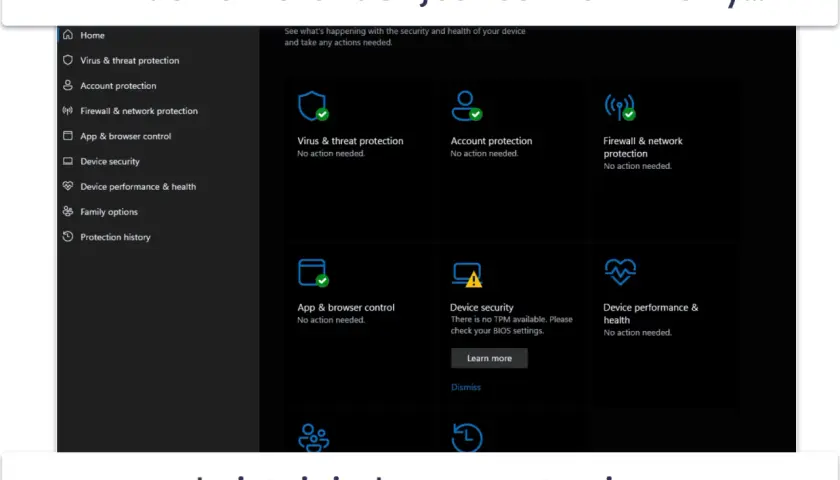This screenshot has height=480, width=840.
Task: Click 'No action needed' under Firewall & network protection
Action: (x=638, y=166)
